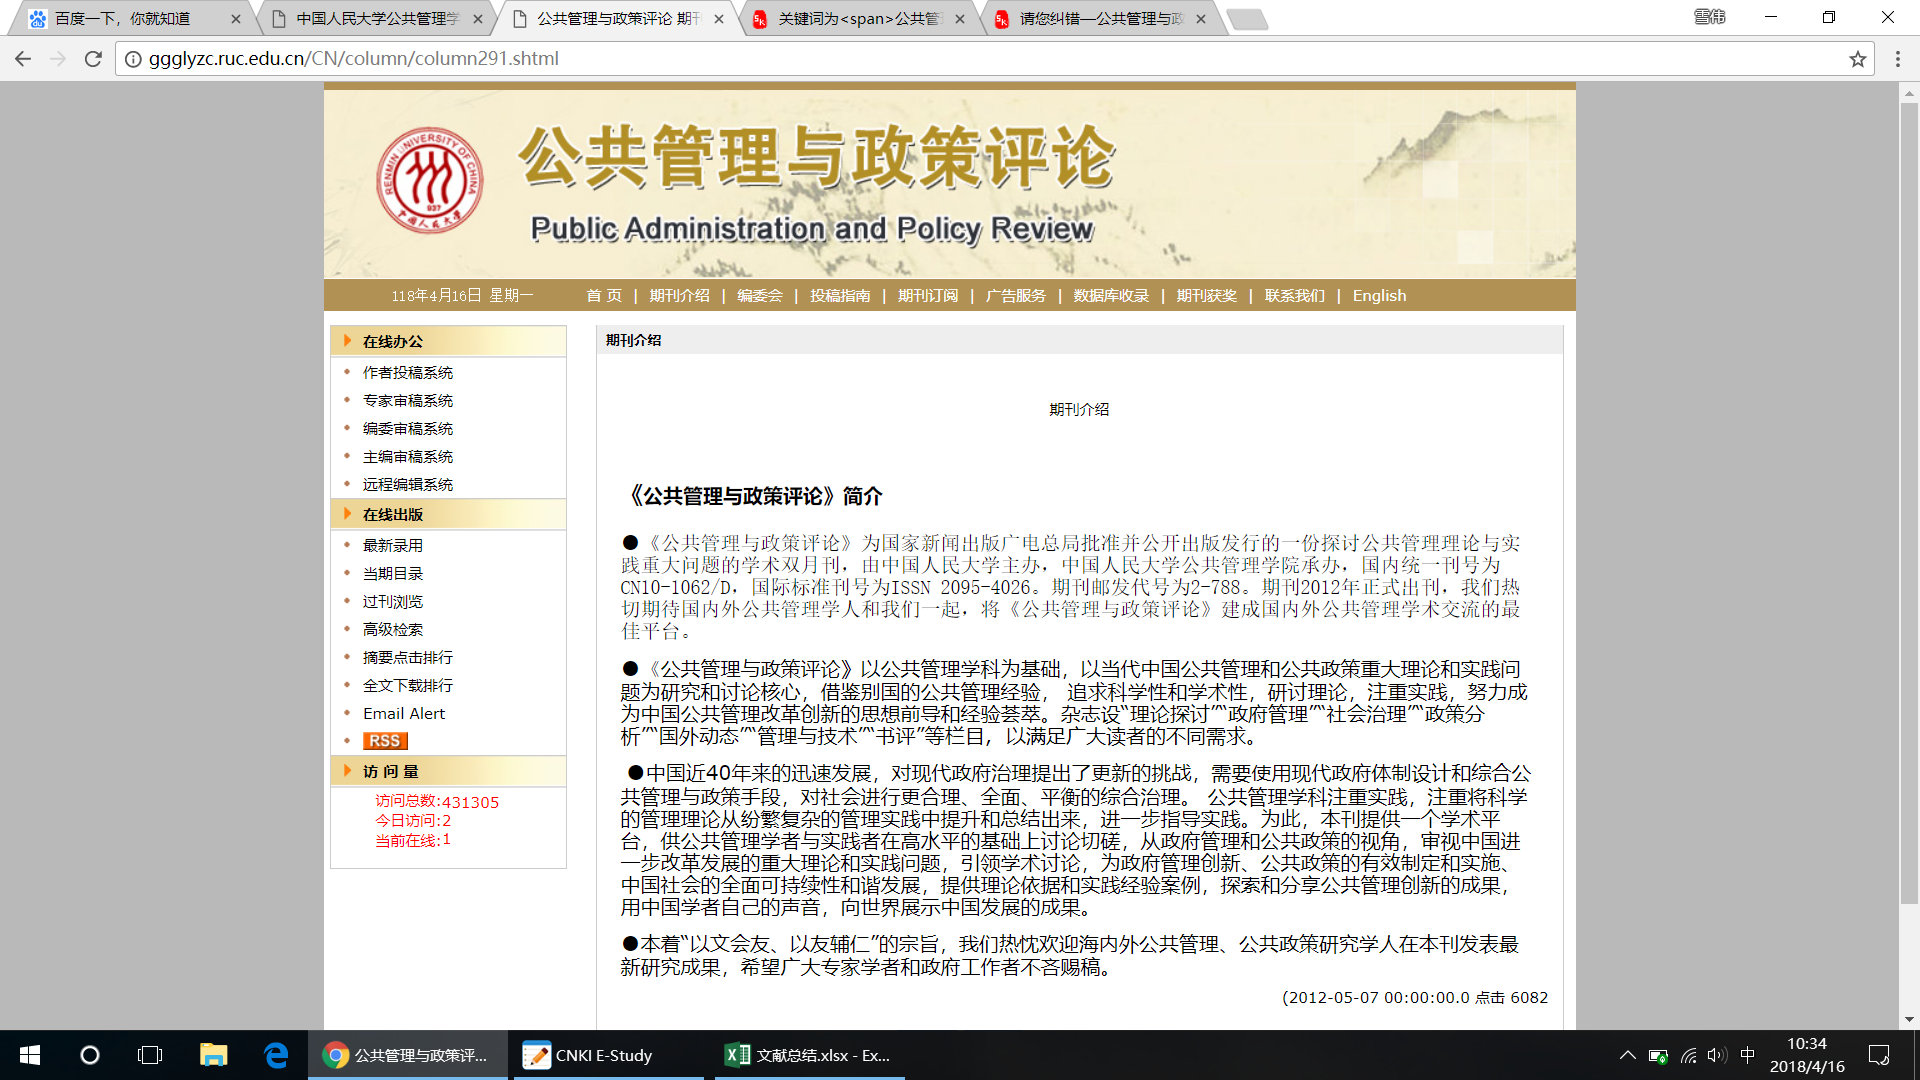Launch Edge browser from taskbar
The image size is (1920, 1080).
[x=275, y=1055]
